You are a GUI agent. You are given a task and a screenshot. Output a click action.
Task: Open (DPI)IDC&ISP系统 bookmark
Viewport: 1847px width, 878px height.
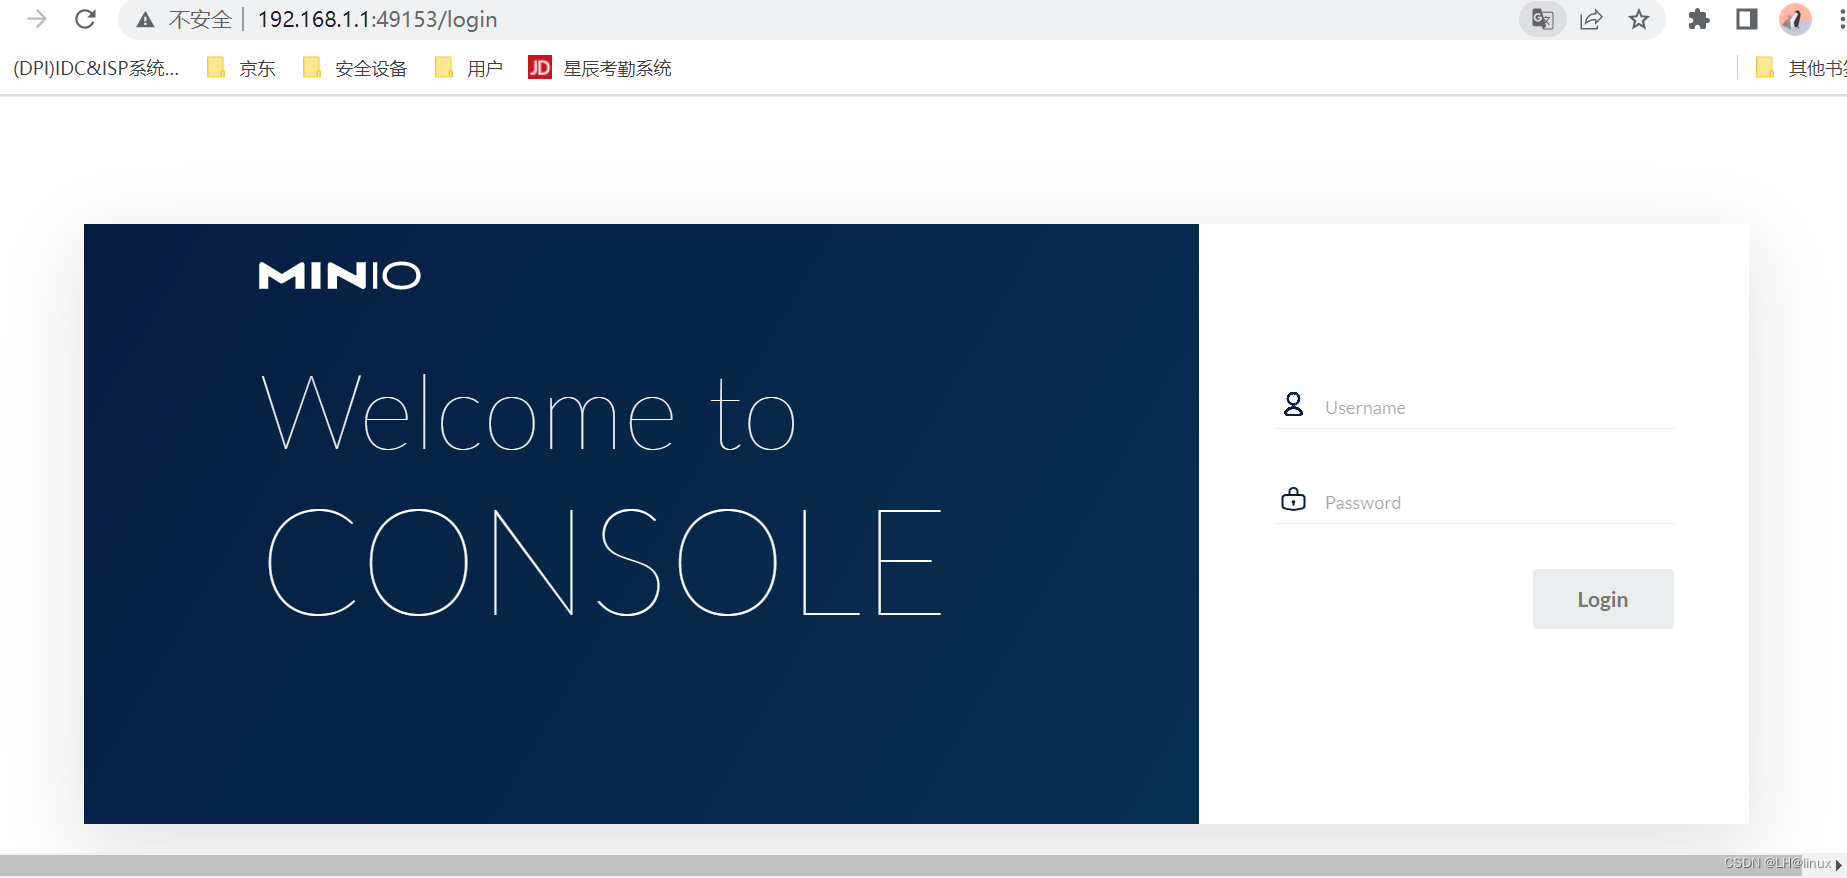(x=96, y=68)
